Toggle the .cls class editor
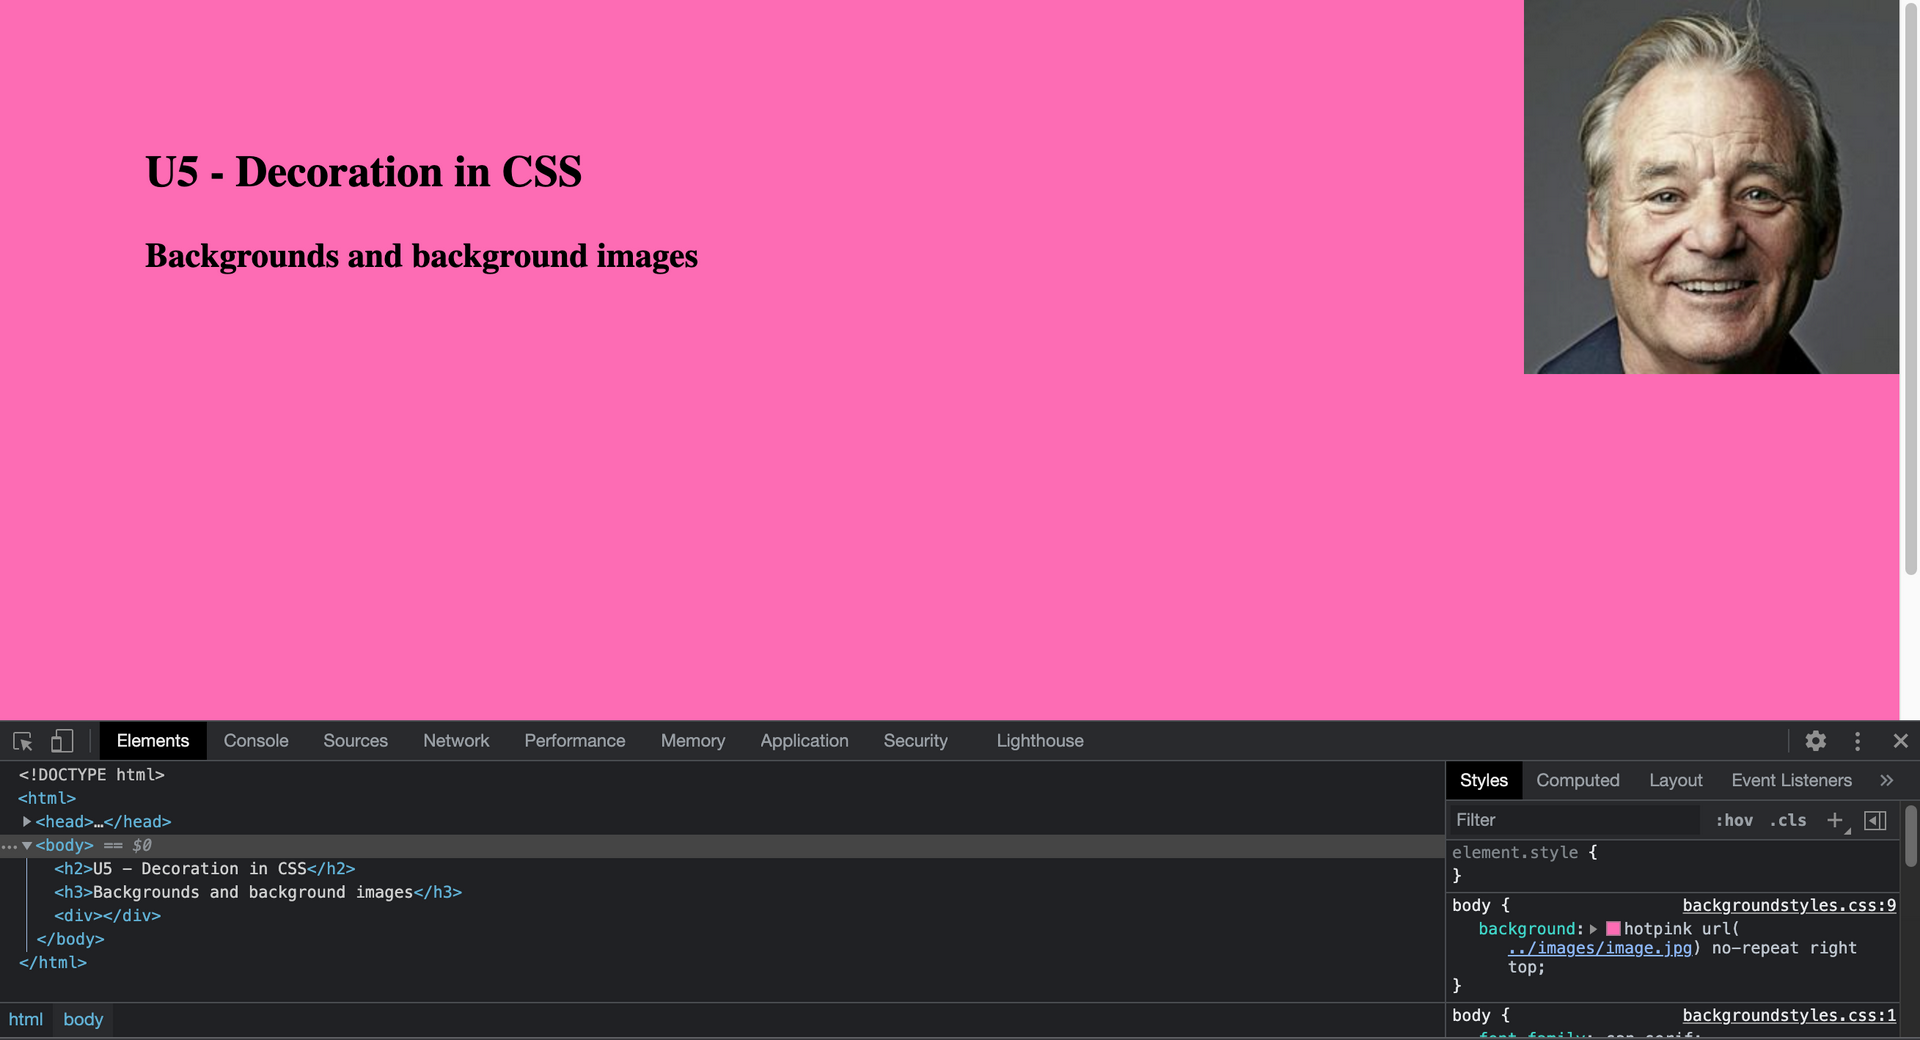Screen dimensions: 1920x1040 pyautogui.click(x=1788, y=820)
